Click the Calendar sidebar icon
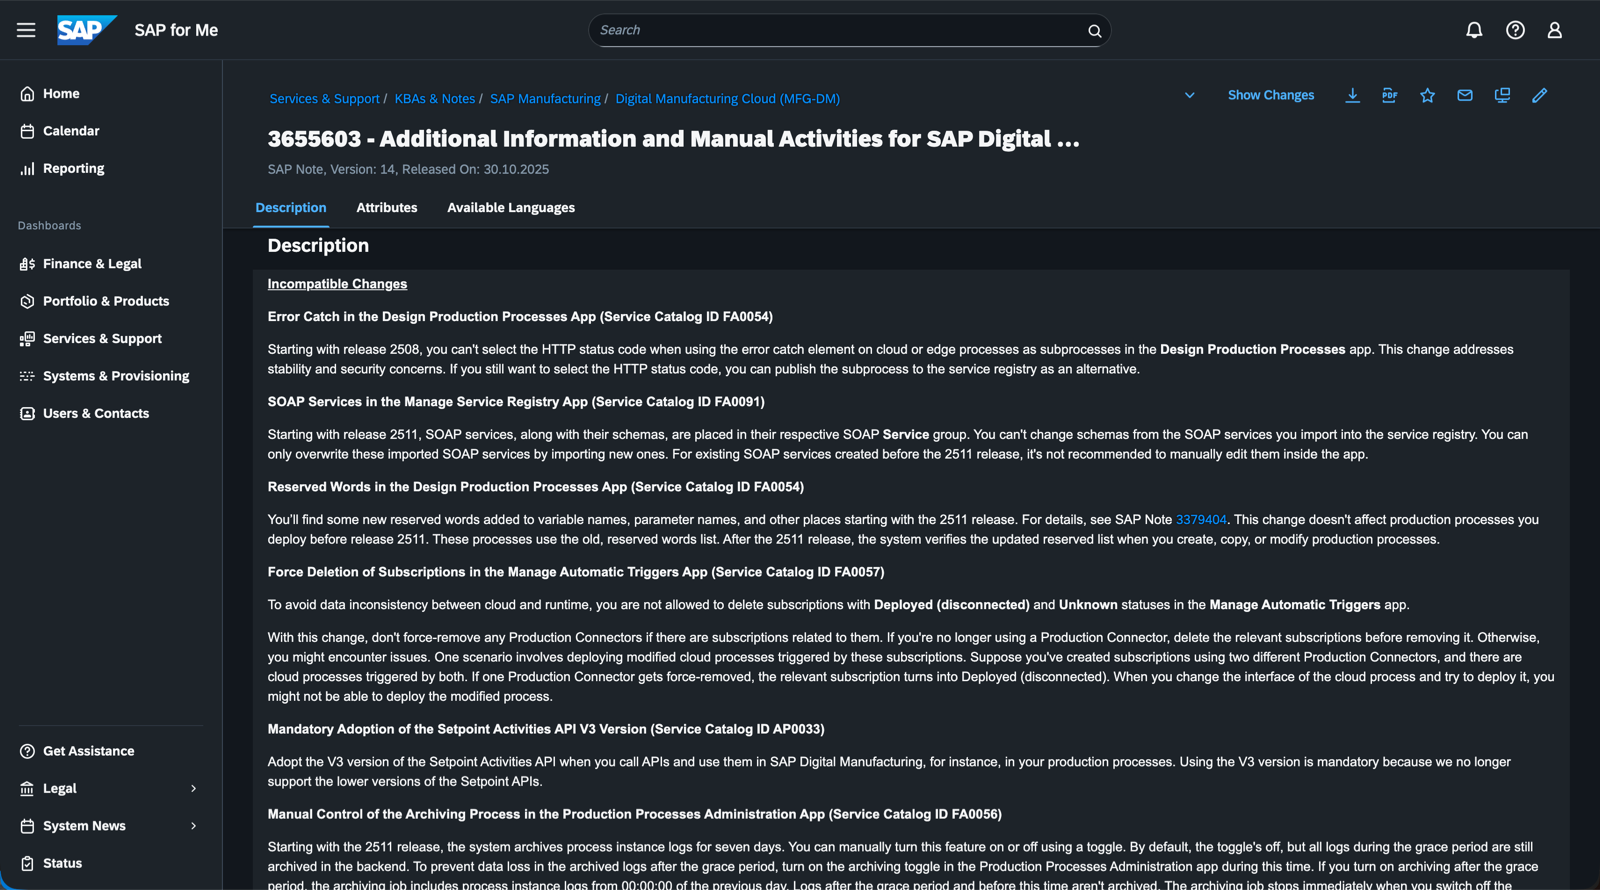 pos(27,131)
